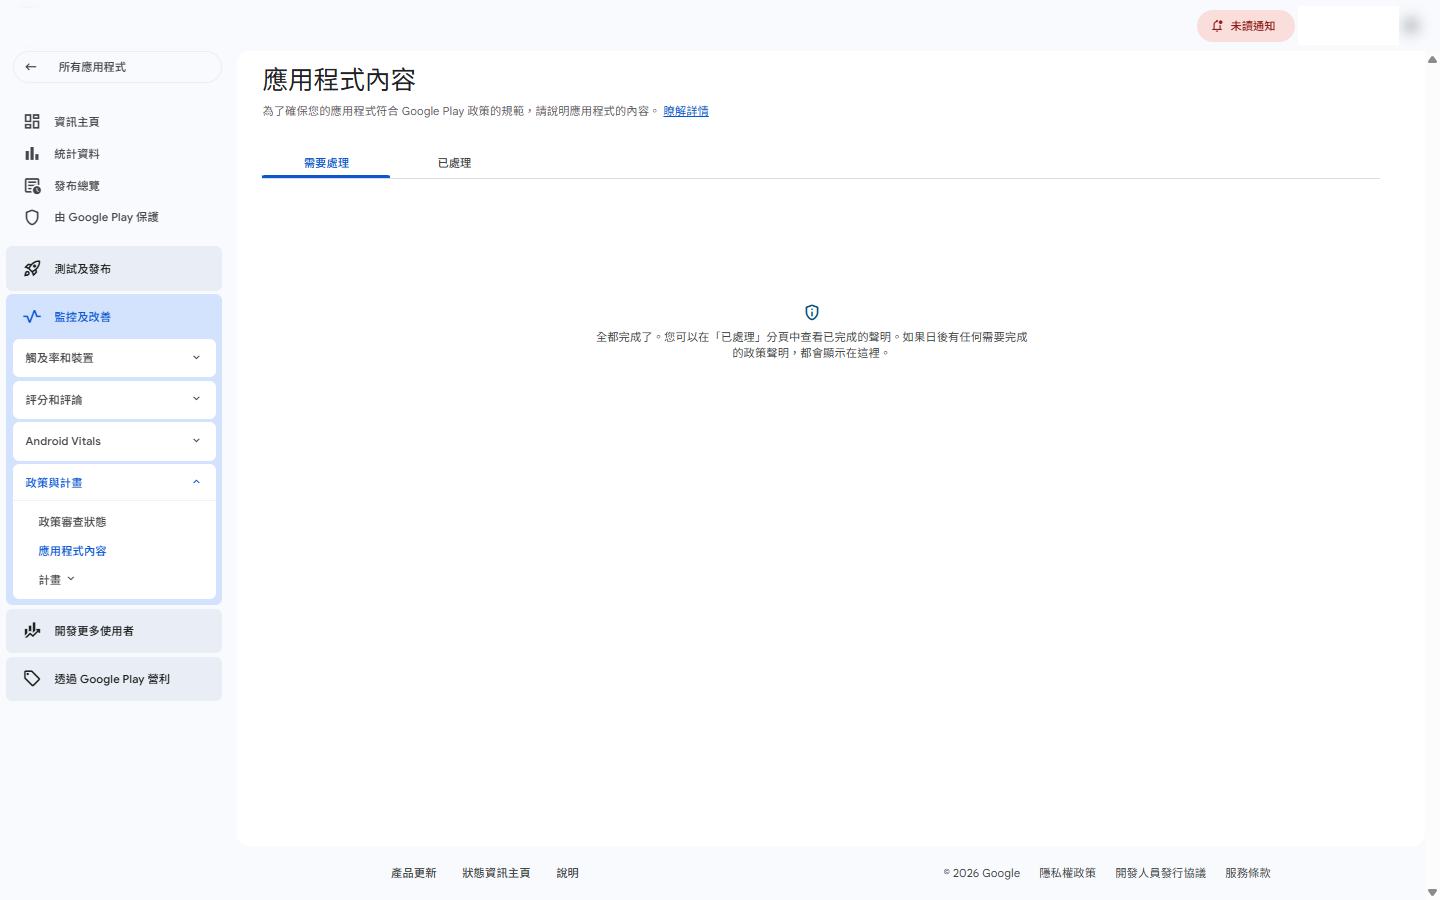
Task: Click the shield icon for Google Play 保護
Action: pos(32,217)
